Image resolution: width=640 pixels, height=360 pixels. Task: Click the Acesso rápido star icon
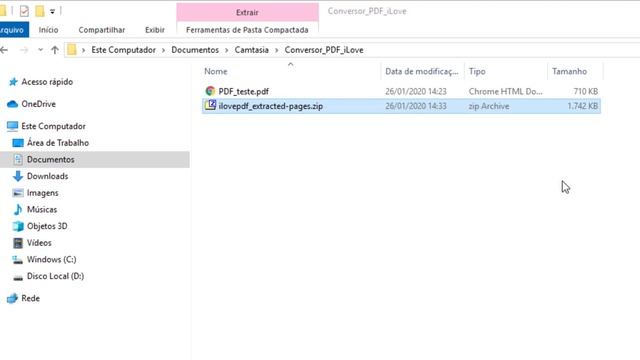(13, 82)
